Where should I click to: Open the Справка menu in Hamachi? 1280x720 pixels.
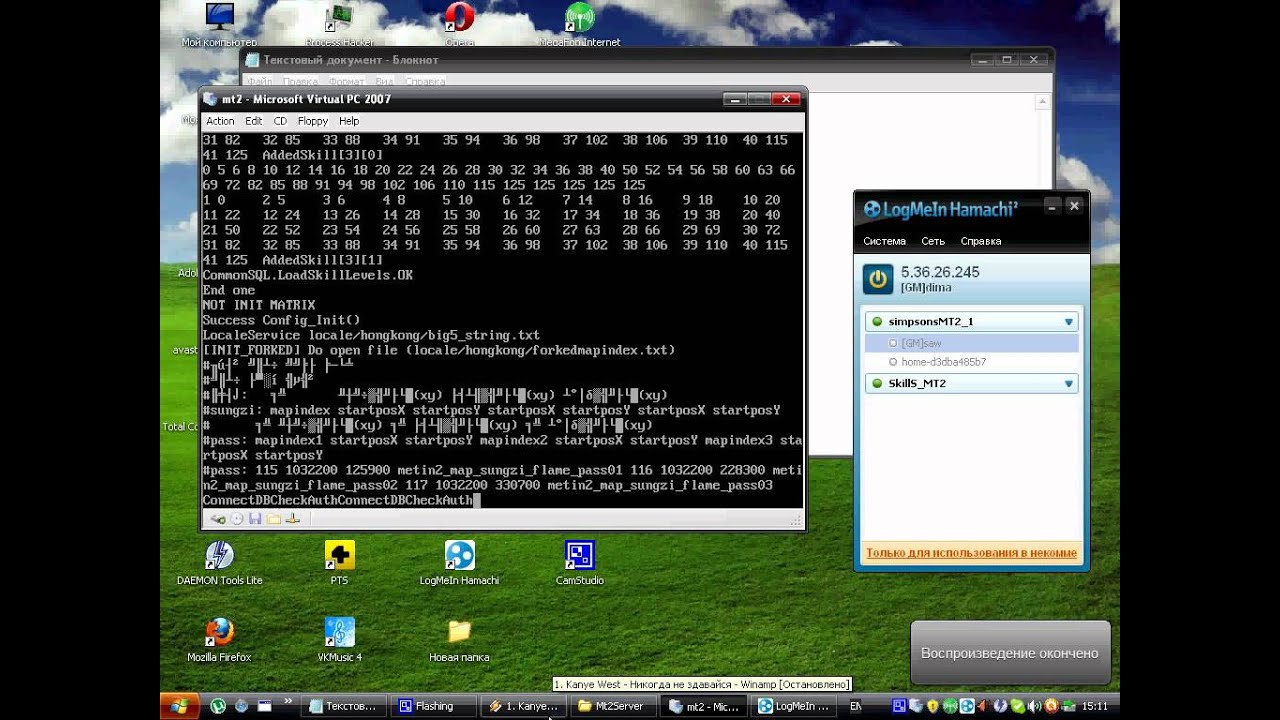[980, 241]
